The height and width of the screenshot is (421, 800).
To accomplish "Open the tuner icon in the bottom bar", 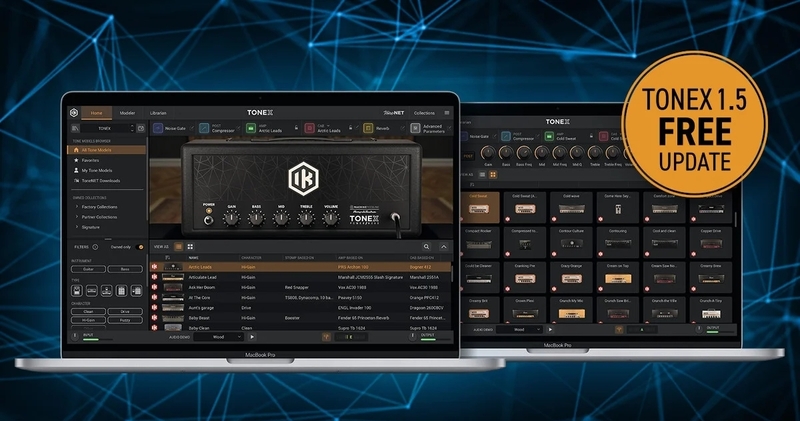I will [x=326, y=337].
